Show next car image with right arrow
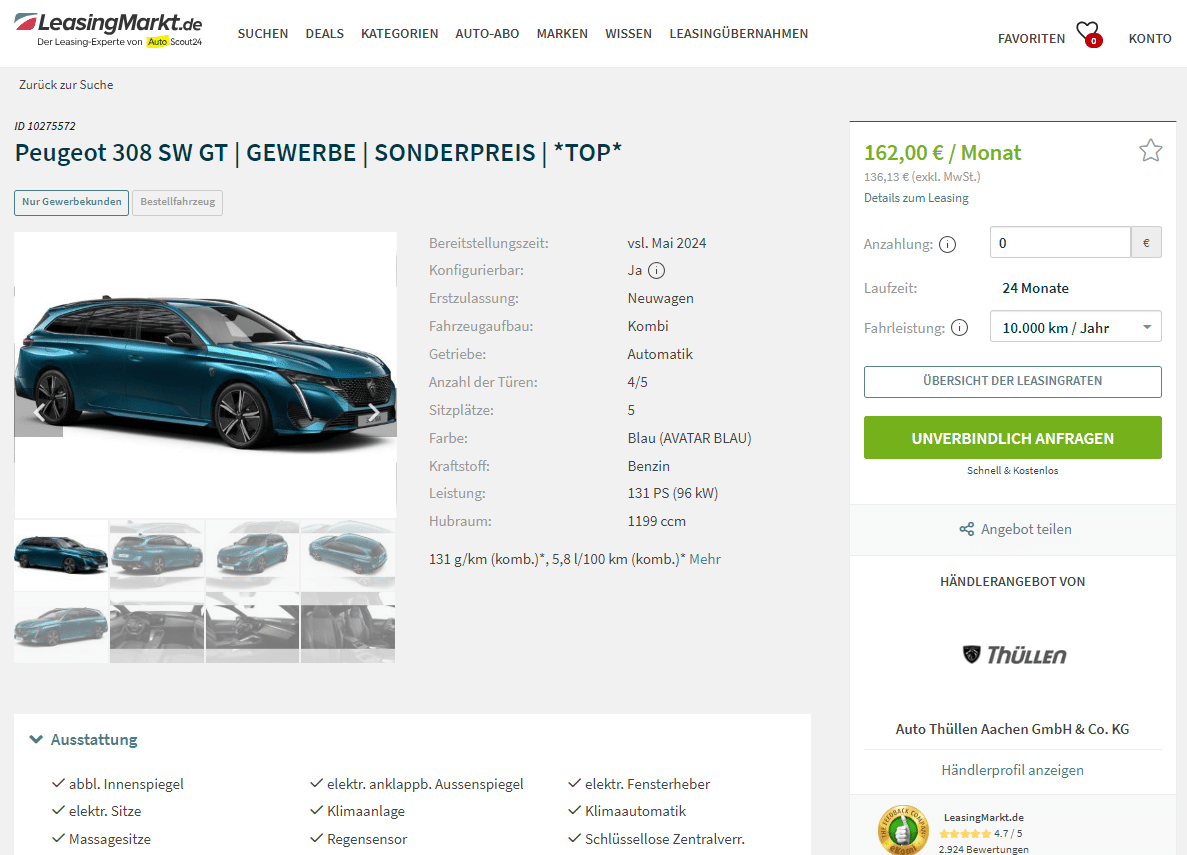This screenshot has width=1187, height=855. (374, 413)
